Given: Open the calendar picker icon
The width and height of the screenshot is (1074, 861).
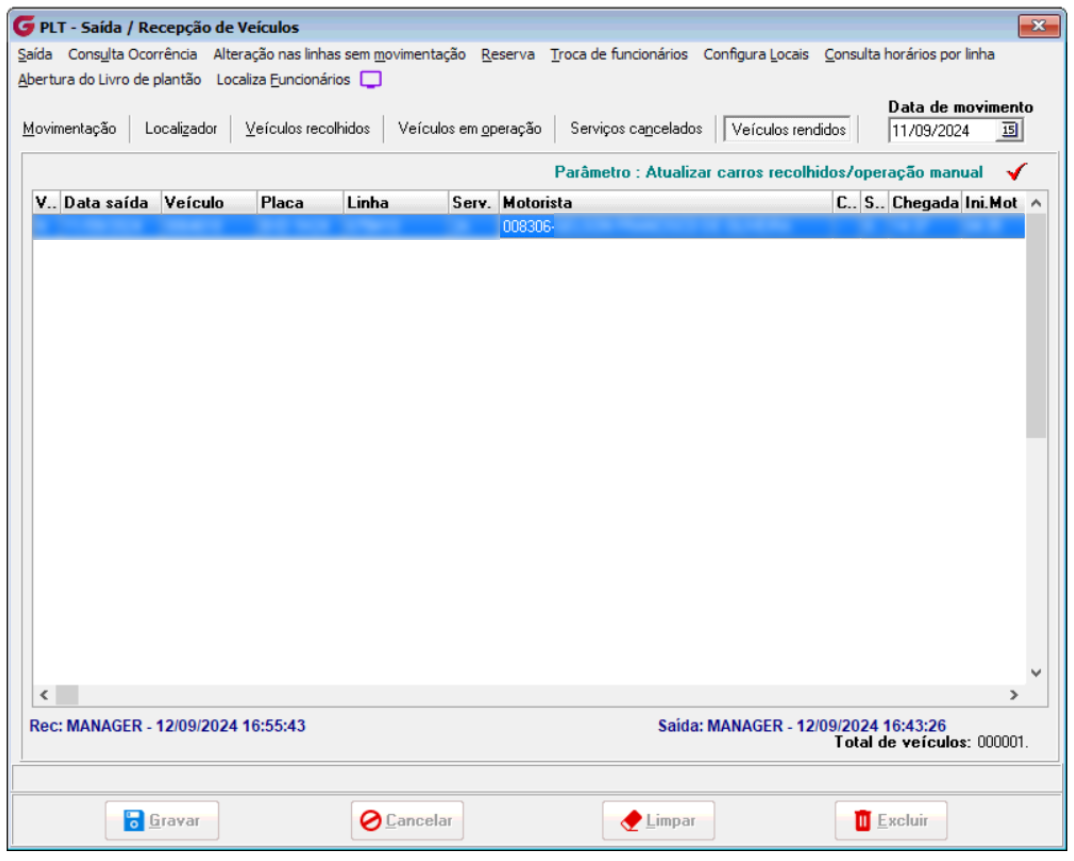Looking at the screenshot, I should point(1010,130).
